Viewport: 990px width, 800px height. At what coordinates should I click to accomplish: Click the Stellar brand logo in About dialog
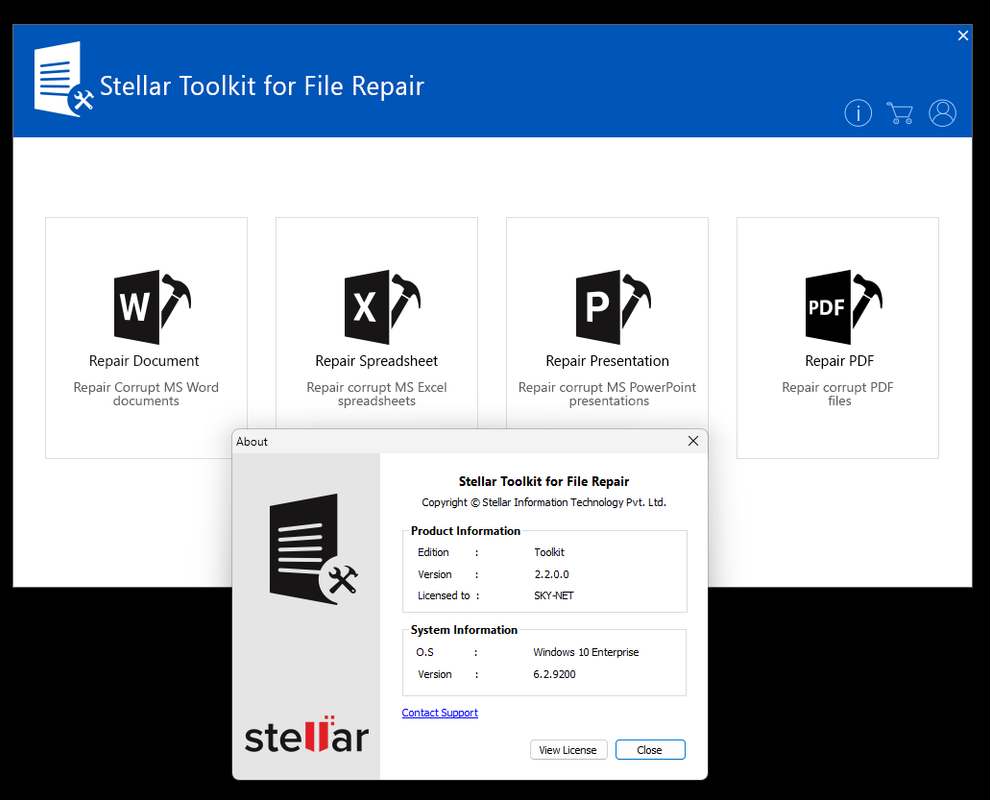point(306,735)
